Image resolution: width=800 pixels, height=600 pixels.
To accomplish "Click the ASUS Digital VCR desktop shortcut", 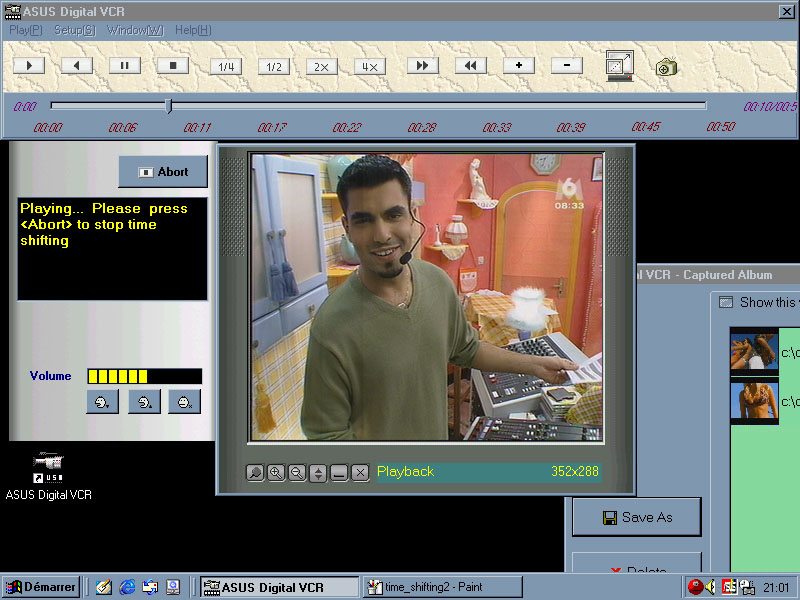I will pos(48,477).
